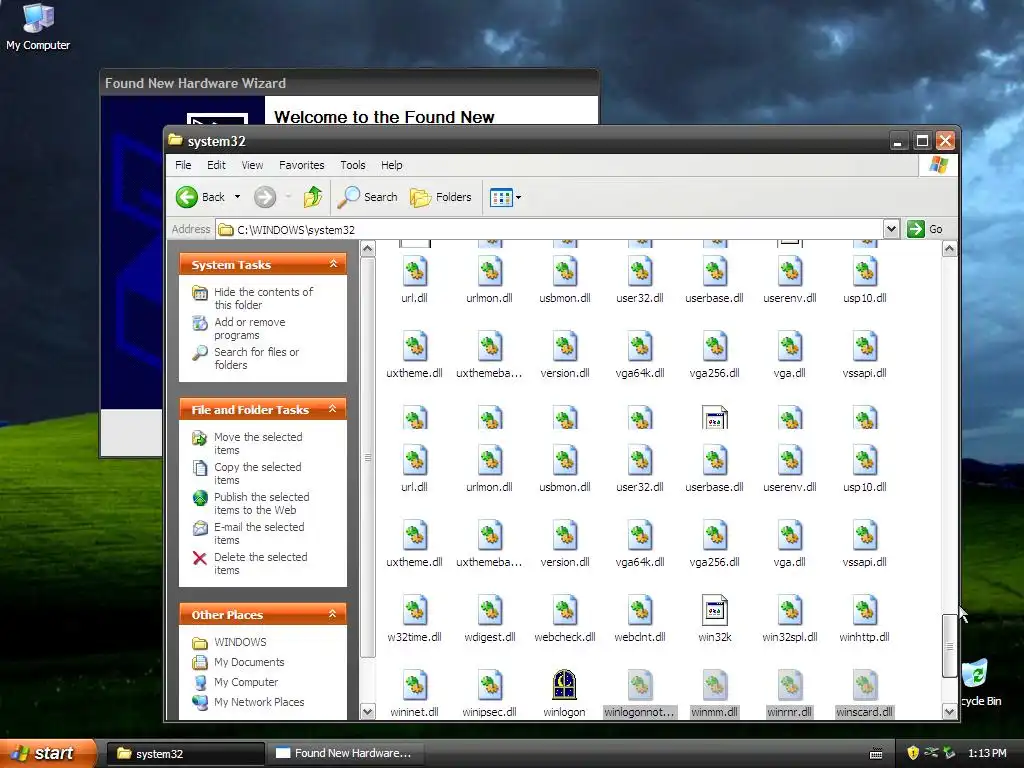Click Search for files or folders link
Screen dimensions: 1024x768
pos(256,359)
